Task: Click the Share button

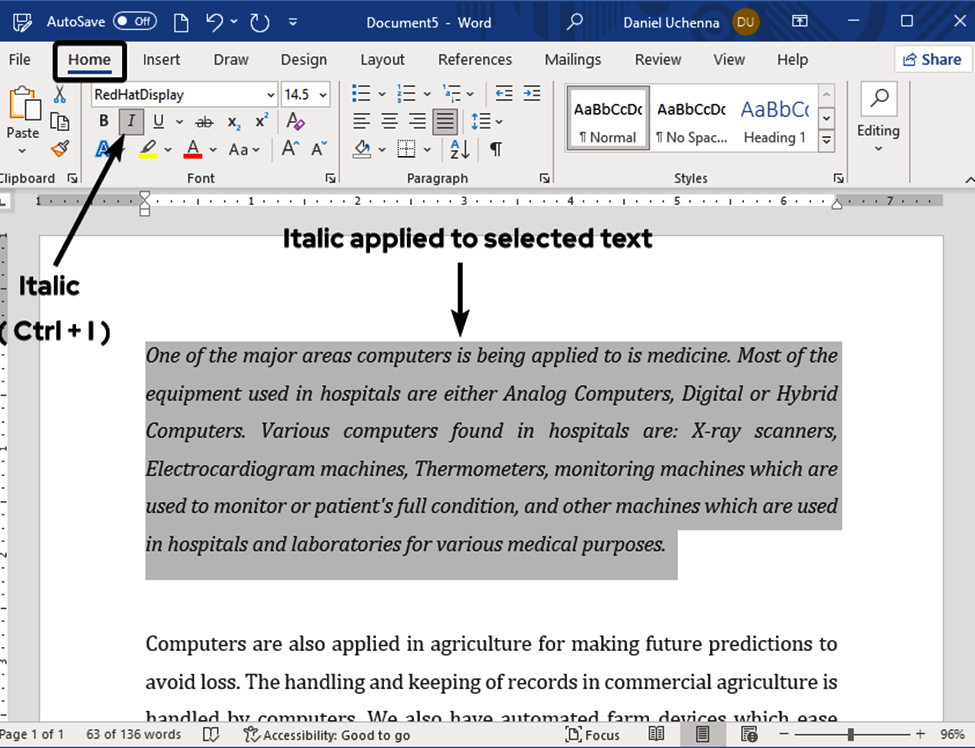Action: pyautogui.click(x=932, y=60)
